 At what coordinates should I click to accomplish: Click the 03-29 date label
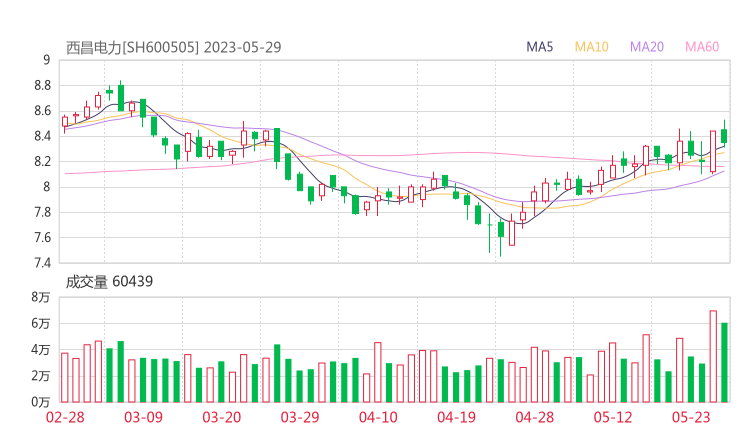pyautogui.click(x=300, y=417)
